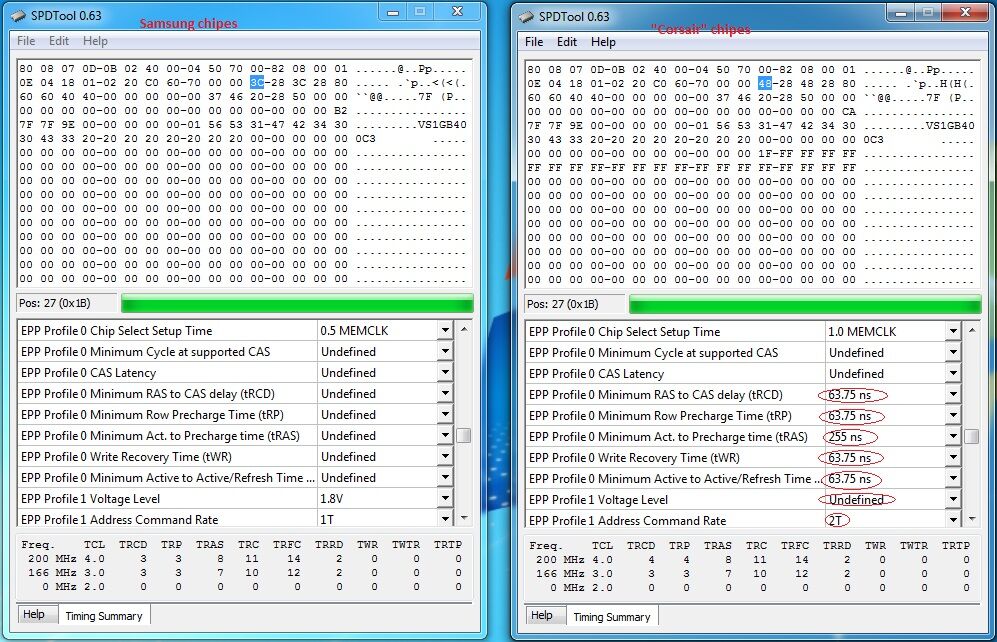Click 1.8V voltage value in left window
997x642 pixels.
(331, 499)
